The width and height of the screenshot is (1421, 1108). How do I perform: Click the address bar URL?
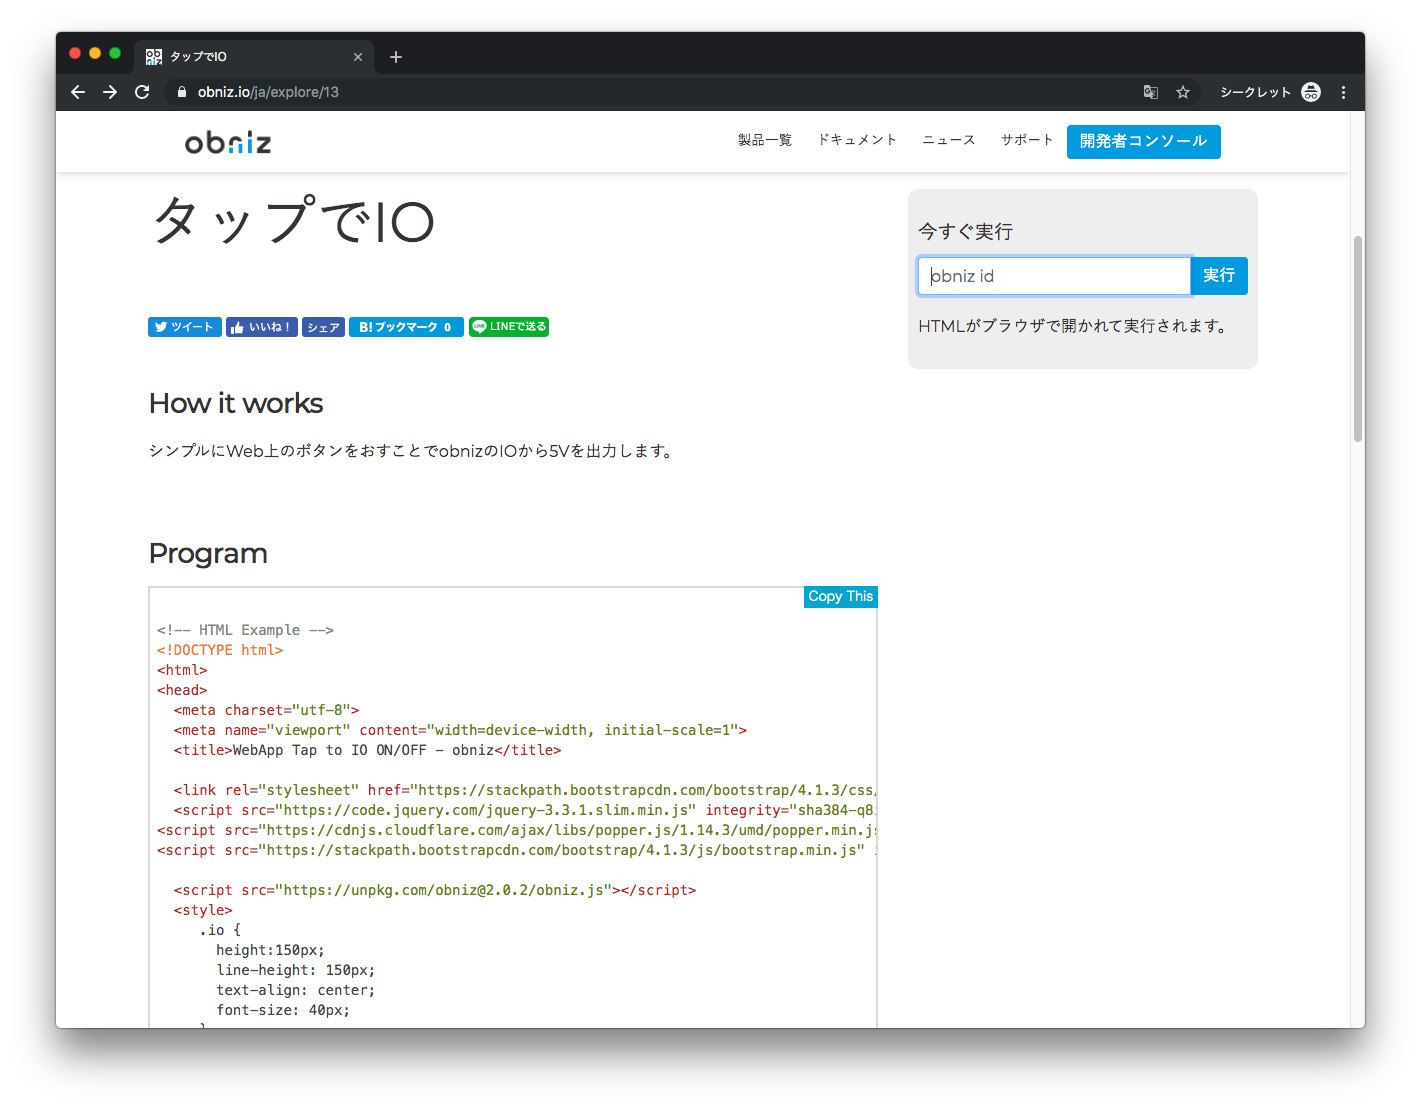coord(268,92)
